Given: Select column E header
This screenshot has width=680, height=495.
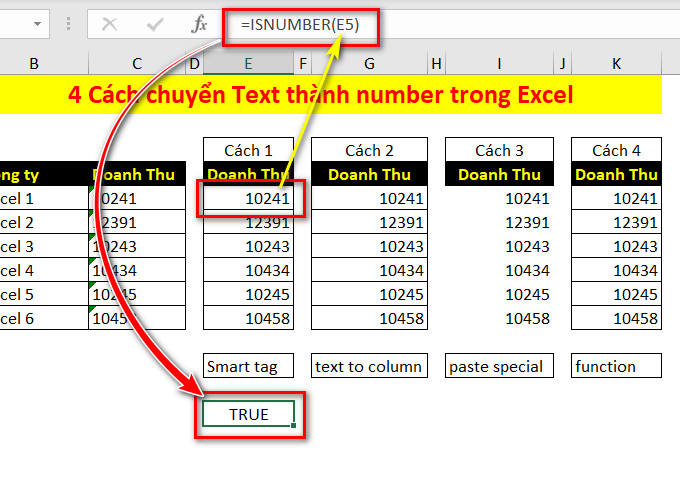Looking at the screenshot, I should pos(248,64).
